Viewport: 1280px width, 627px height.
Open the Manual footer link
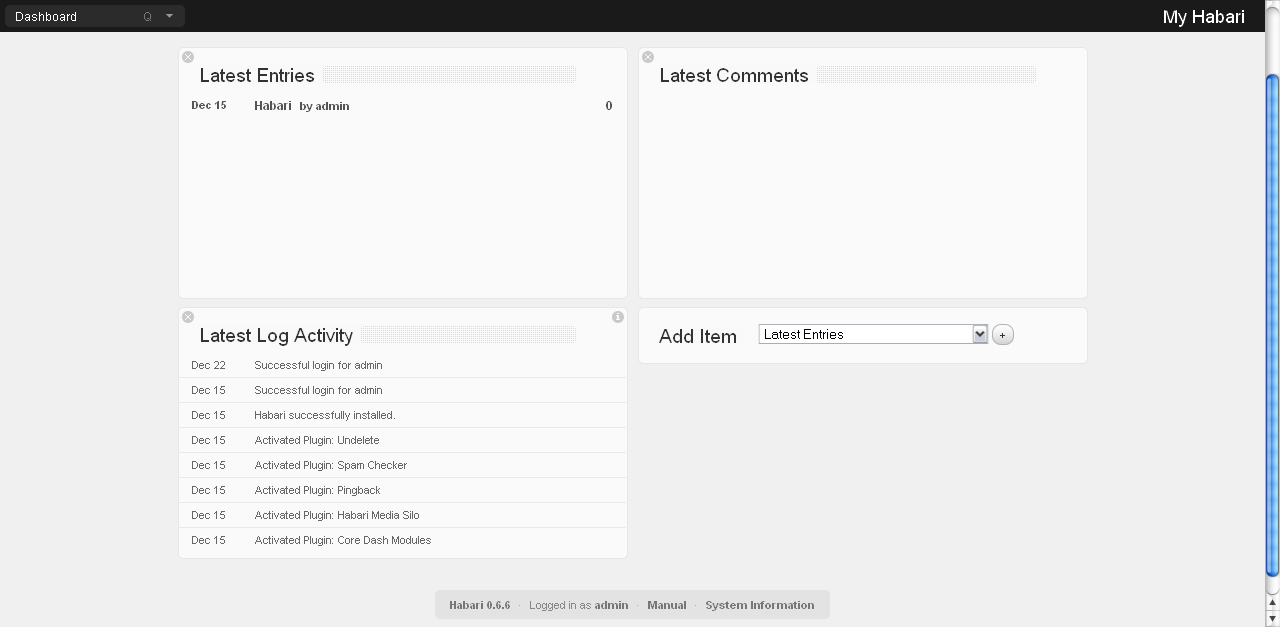666,605
